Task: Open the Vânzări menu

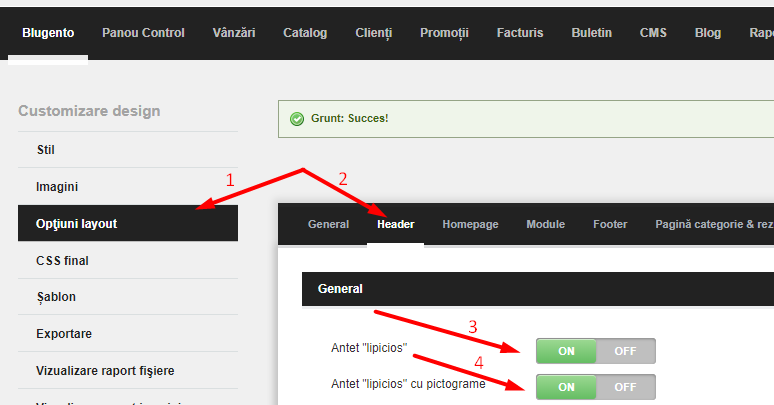Action: 234,33
